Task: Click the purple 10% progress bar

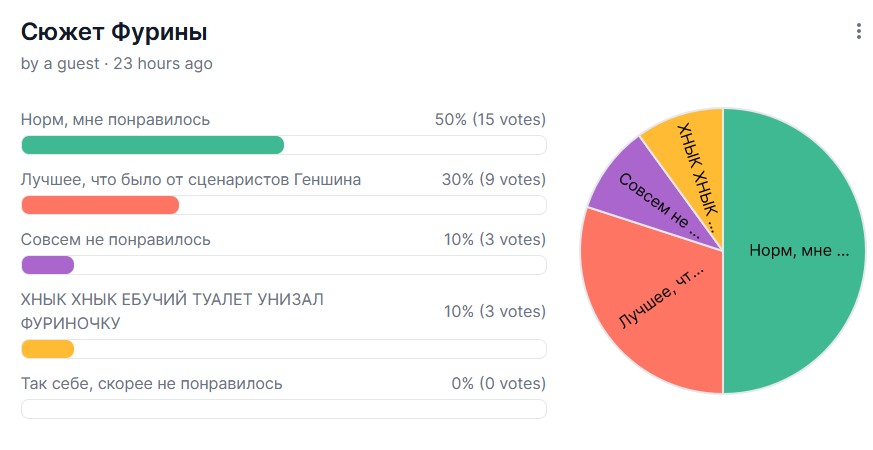Action: click(x=48, y=265)
